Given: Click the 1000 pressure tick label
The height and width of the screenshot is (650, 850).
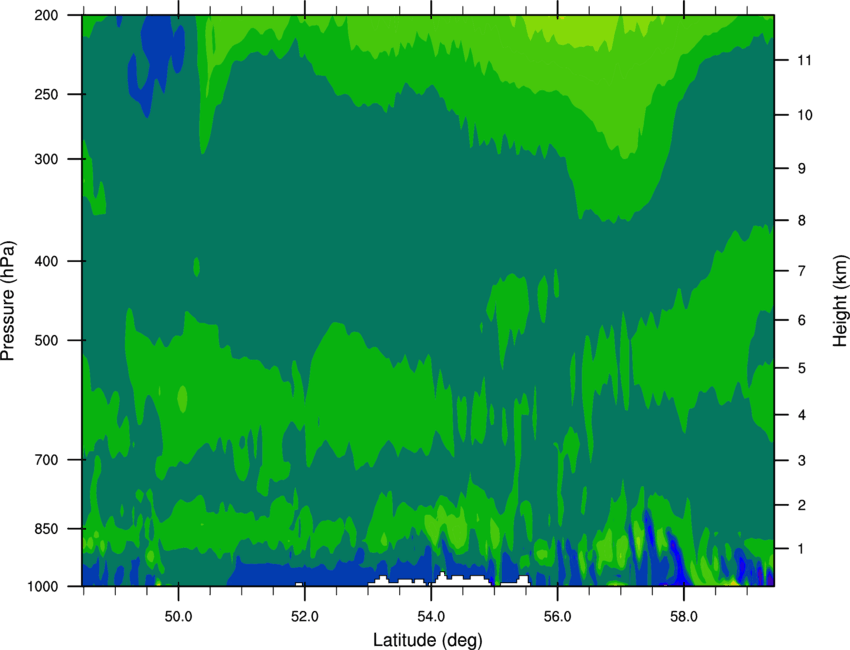Looking at the screenshot, I should (x=42, y=586).
